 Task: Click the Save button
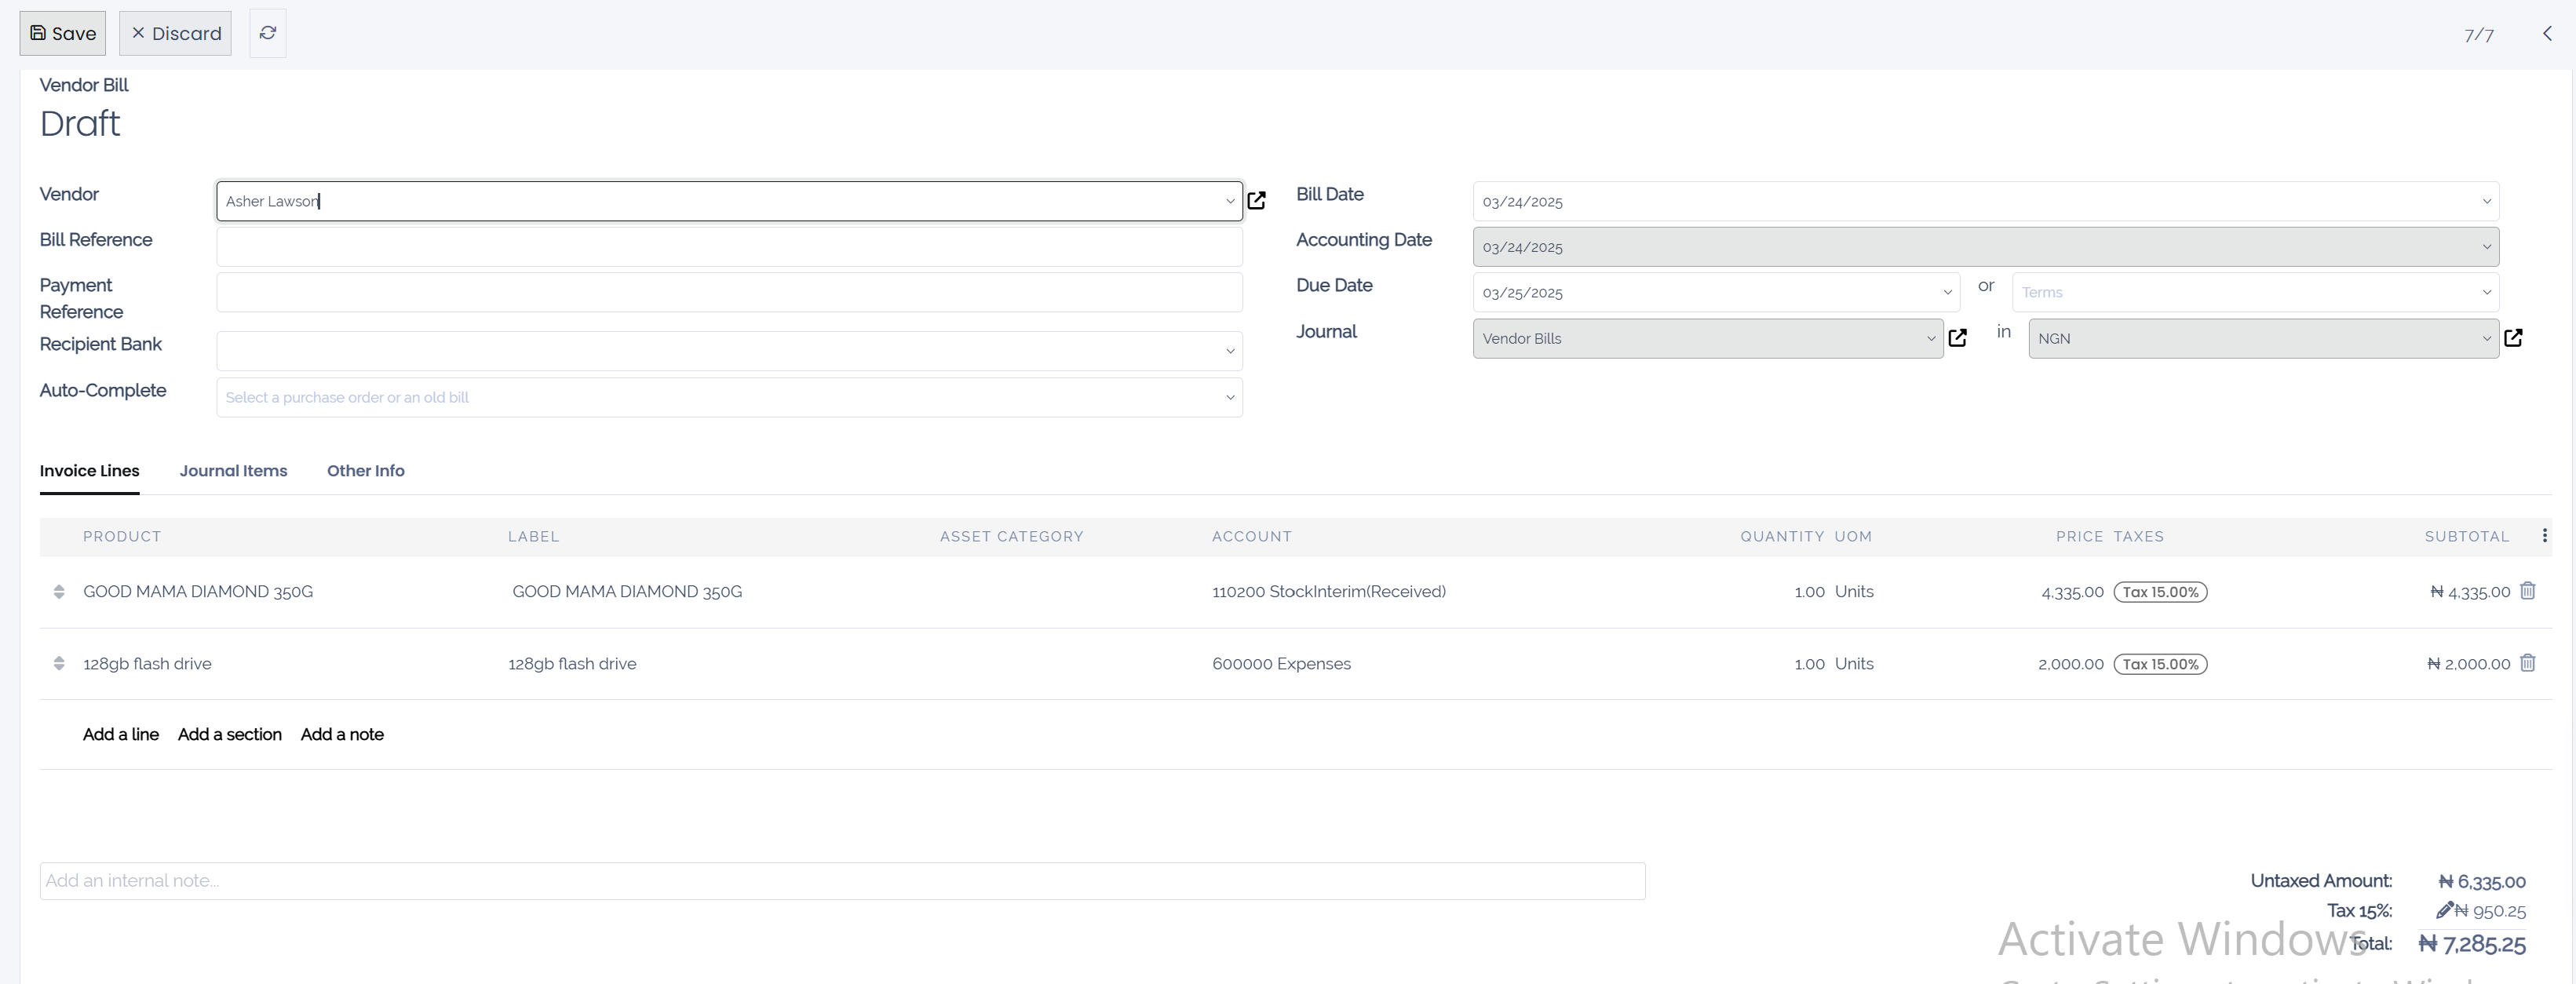(x=63, y=34)
